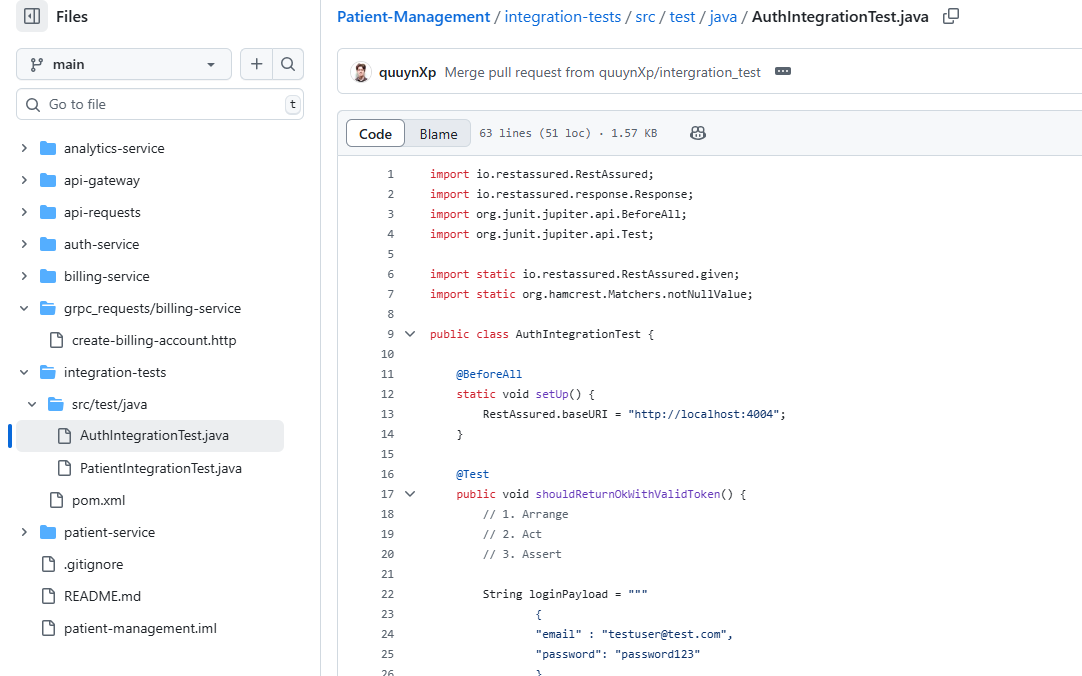Viewport: 1082px width, 676px height.
Task: Select the Code view tab
Action: click(x=376, y=134)
